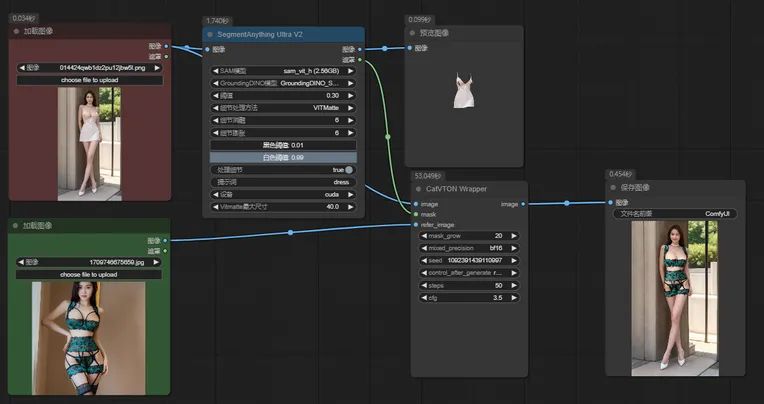Viewport: 764px width, 404px height.
Task: Click the left arrow beside 1709746675659.jpg
Action: 21,262
